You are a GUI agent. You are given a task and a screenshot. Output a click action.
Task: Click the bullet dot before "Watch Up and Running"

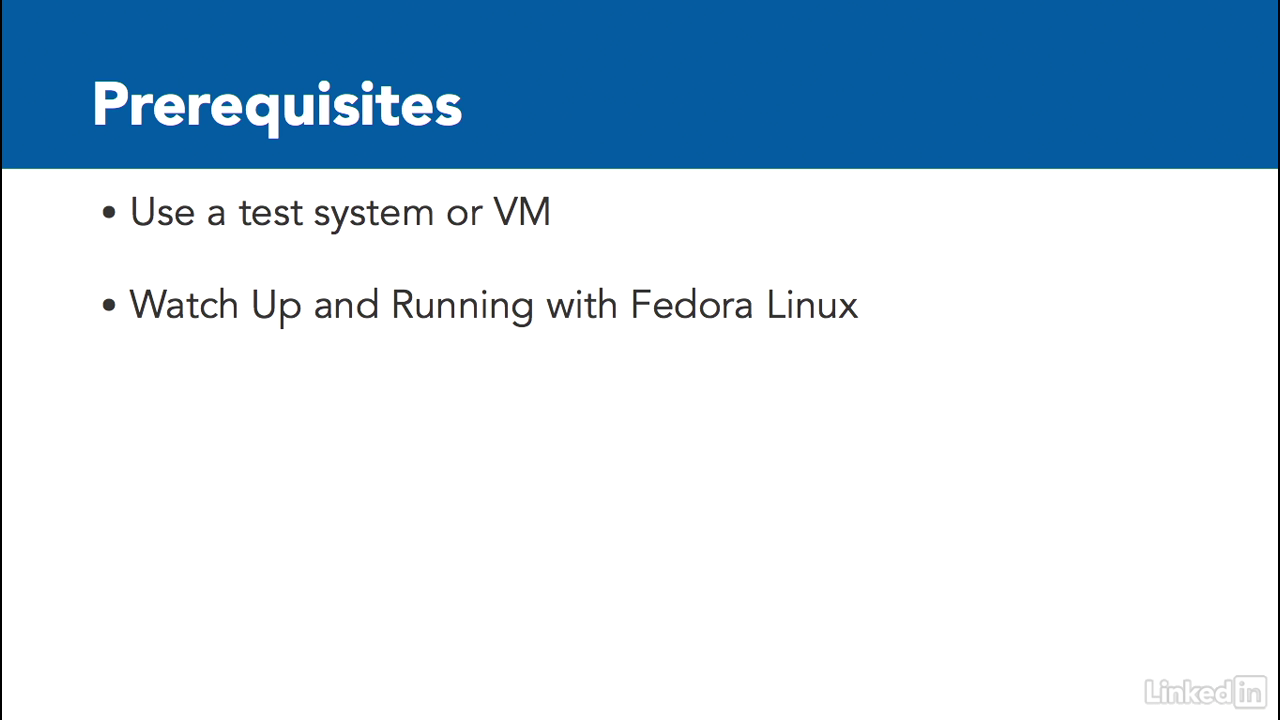coord(109,305)
